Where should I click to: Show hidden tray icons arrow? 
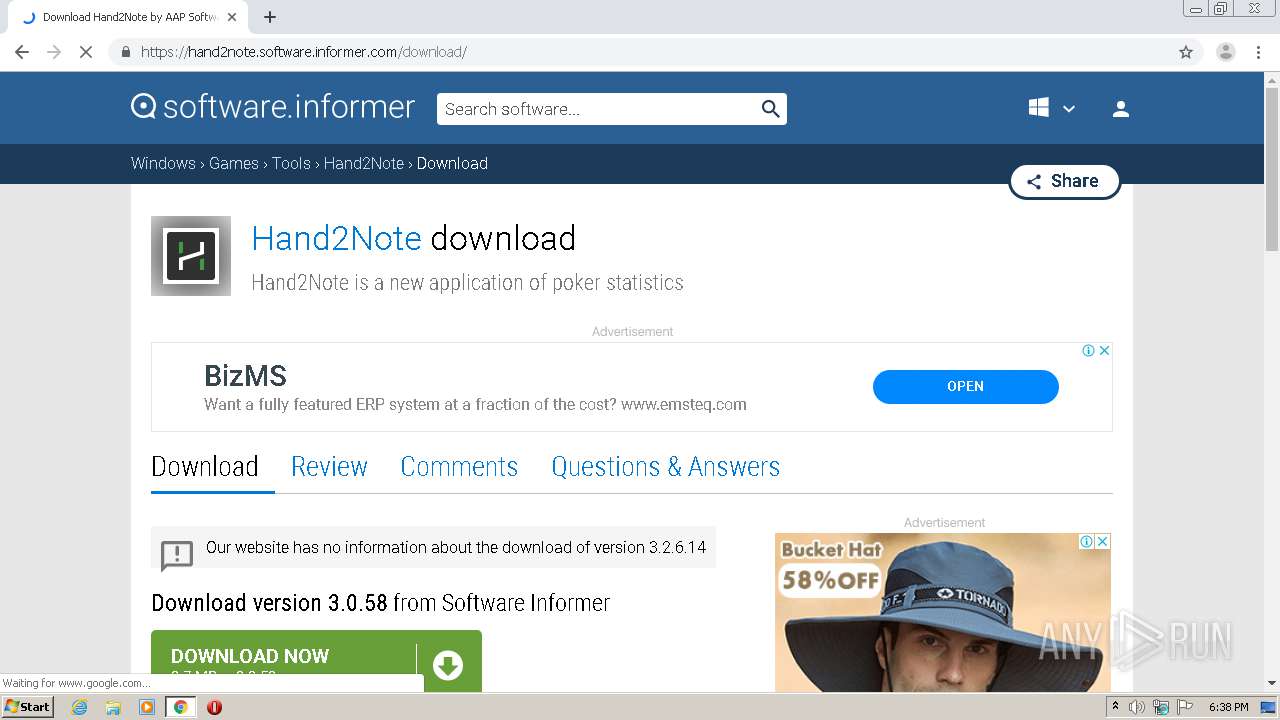pos(1115,706)
